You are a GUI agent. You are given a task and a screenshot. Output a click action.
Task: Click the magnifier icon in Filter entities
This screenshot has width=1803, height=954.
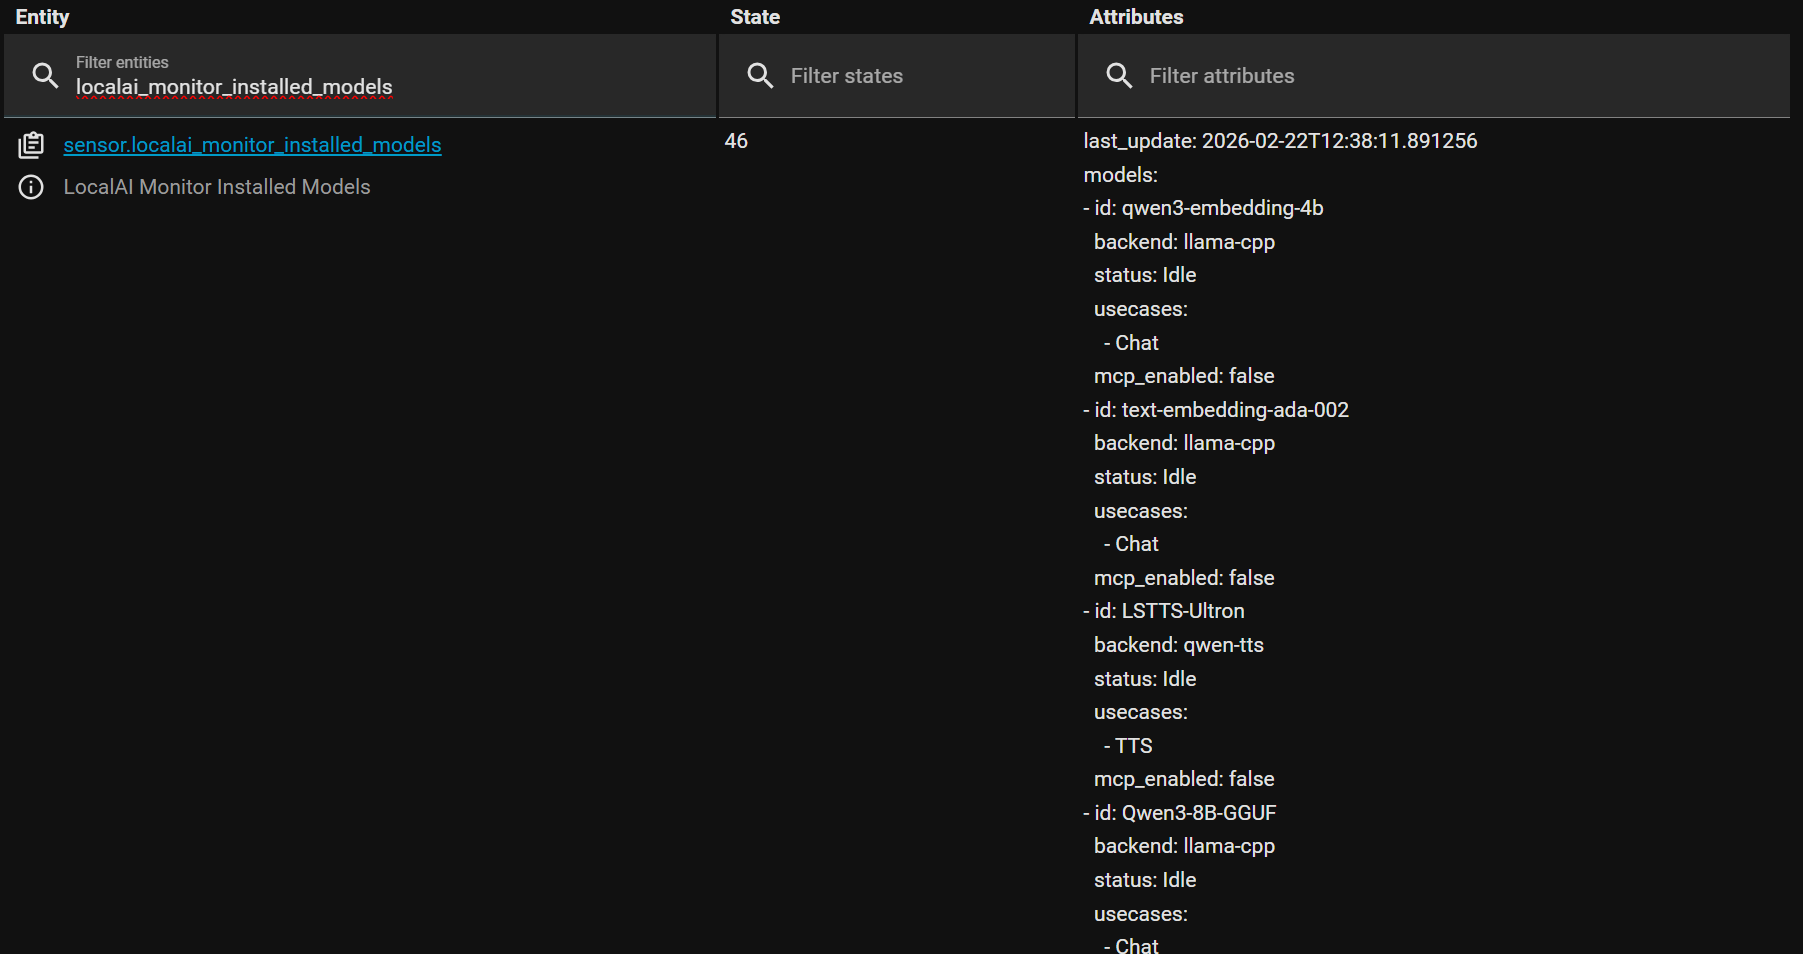click(x=45, y=76)
